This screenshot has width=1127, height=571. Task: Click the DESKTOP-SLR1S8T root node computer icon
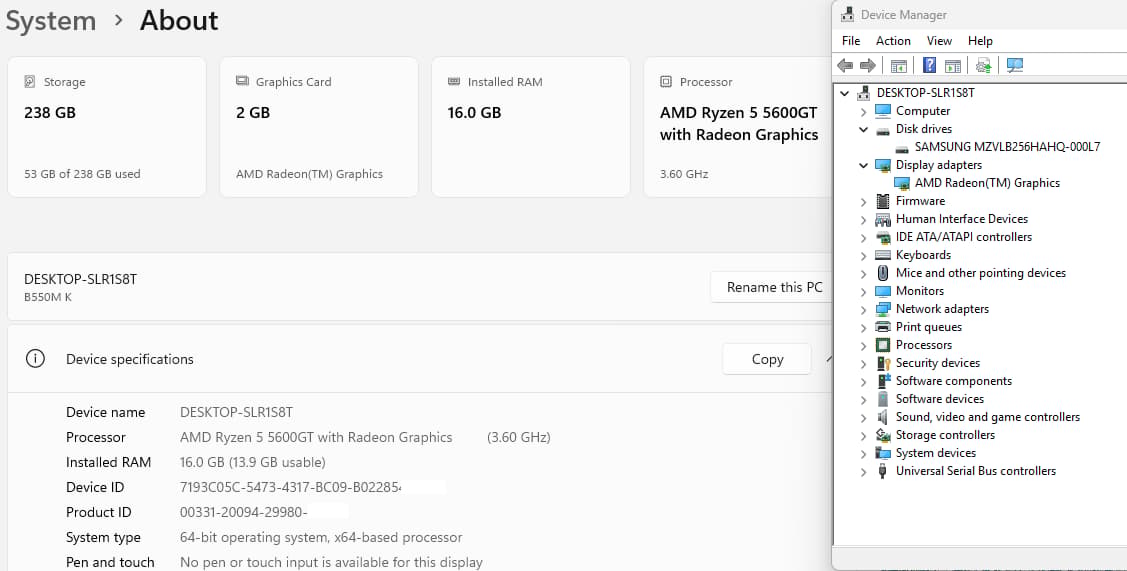866,93
